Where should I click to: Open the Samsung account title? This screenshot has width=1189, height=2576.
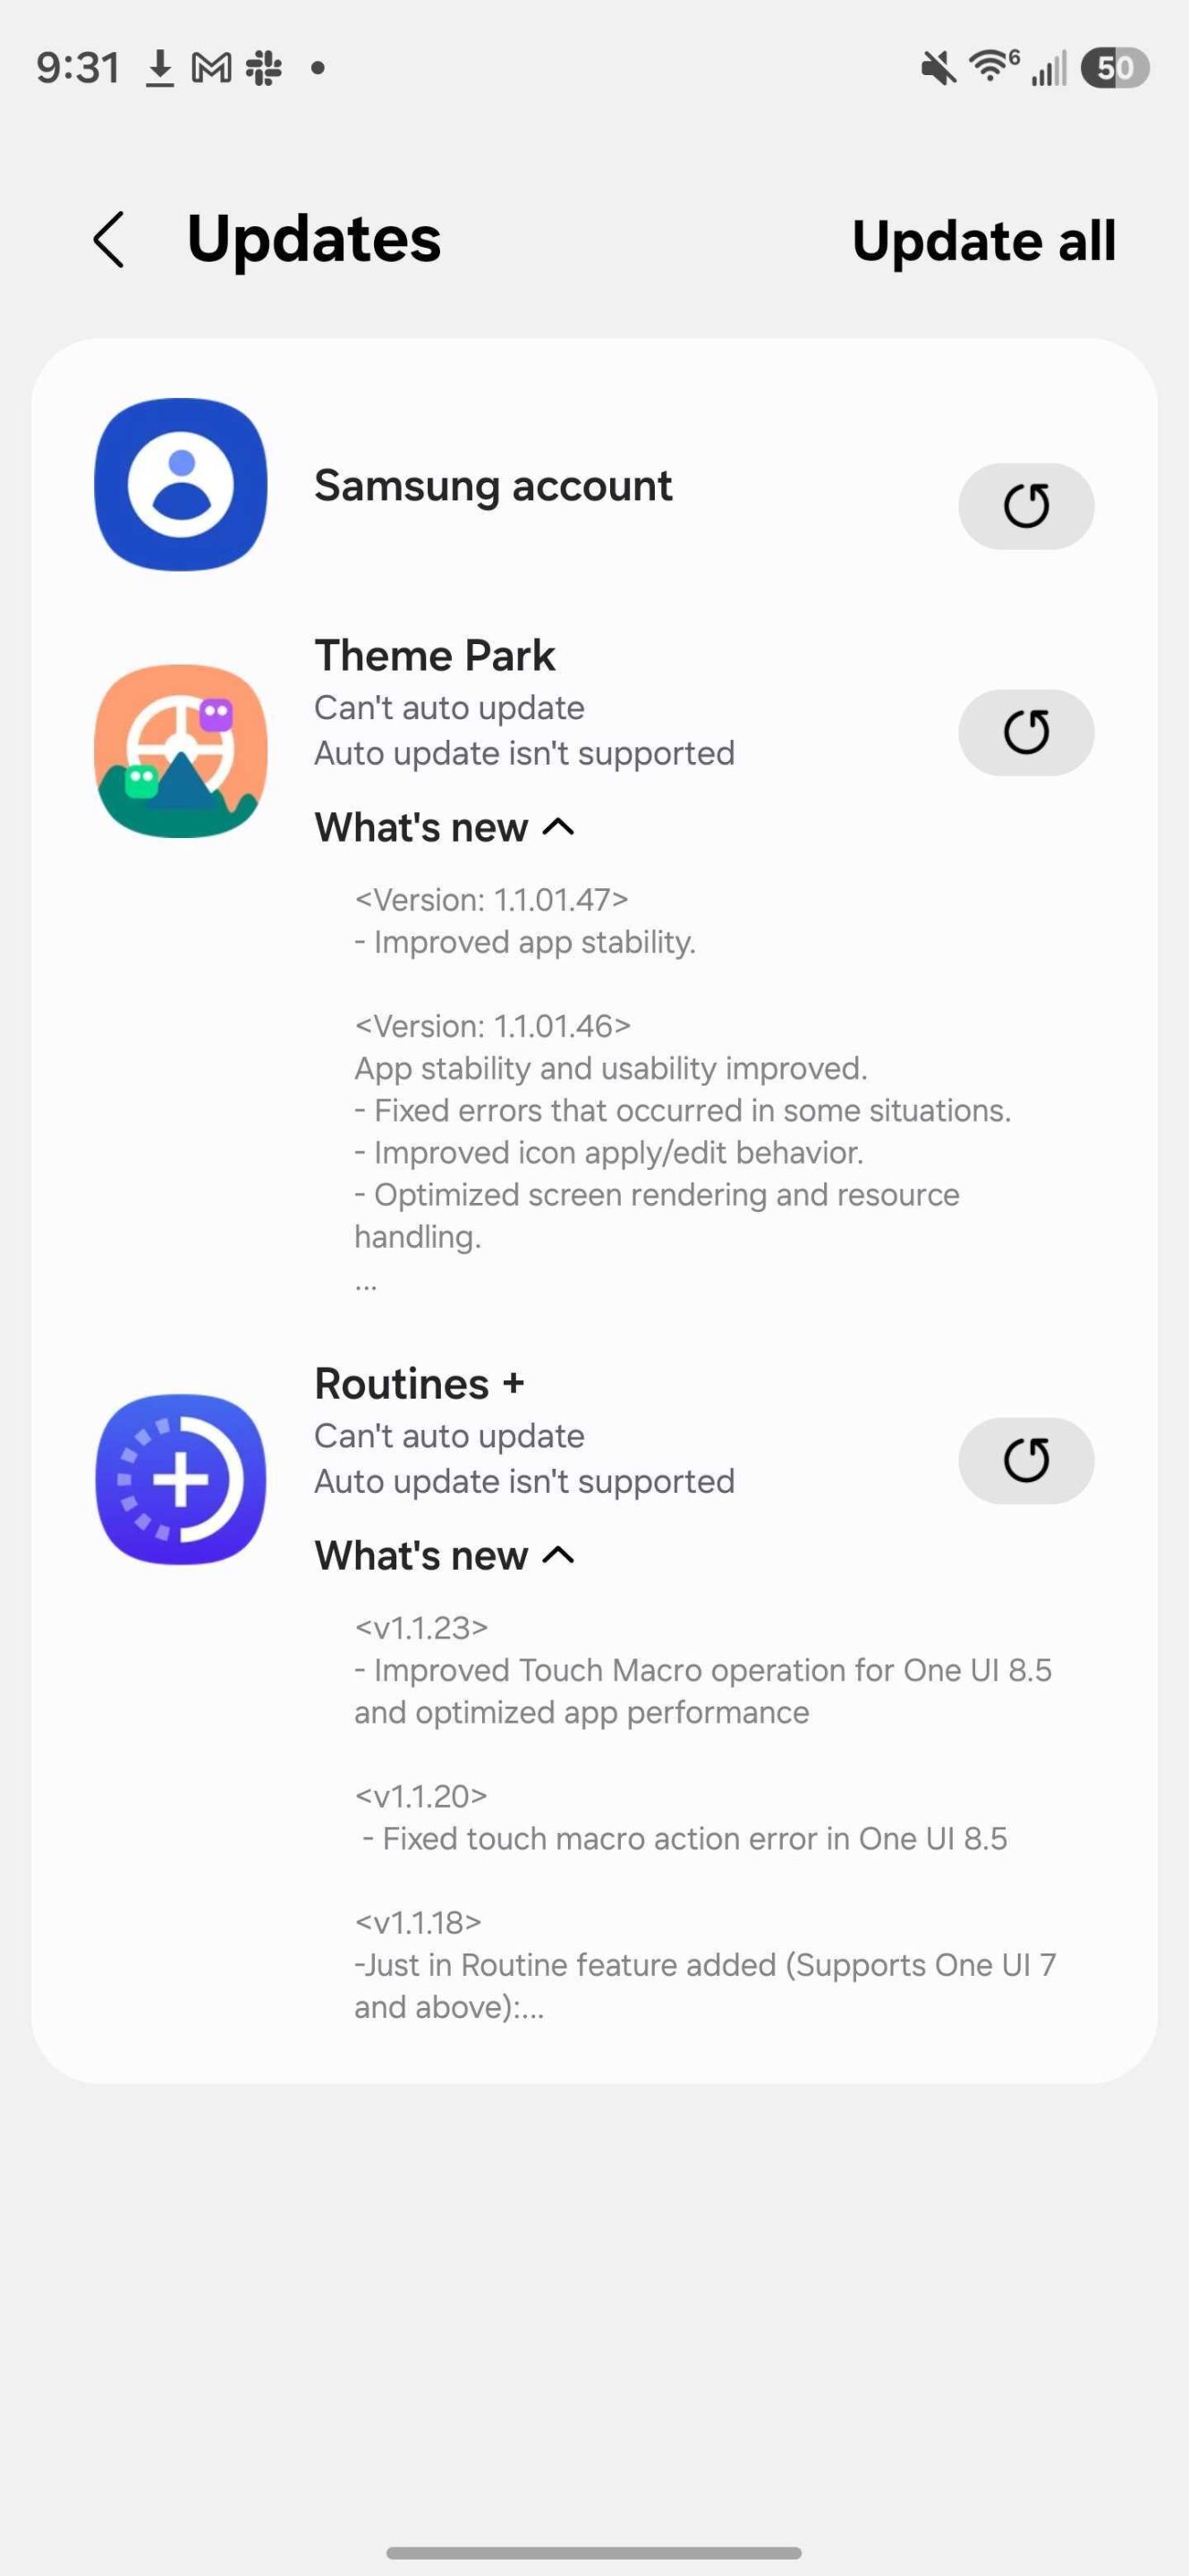click(x=493, y=486)
